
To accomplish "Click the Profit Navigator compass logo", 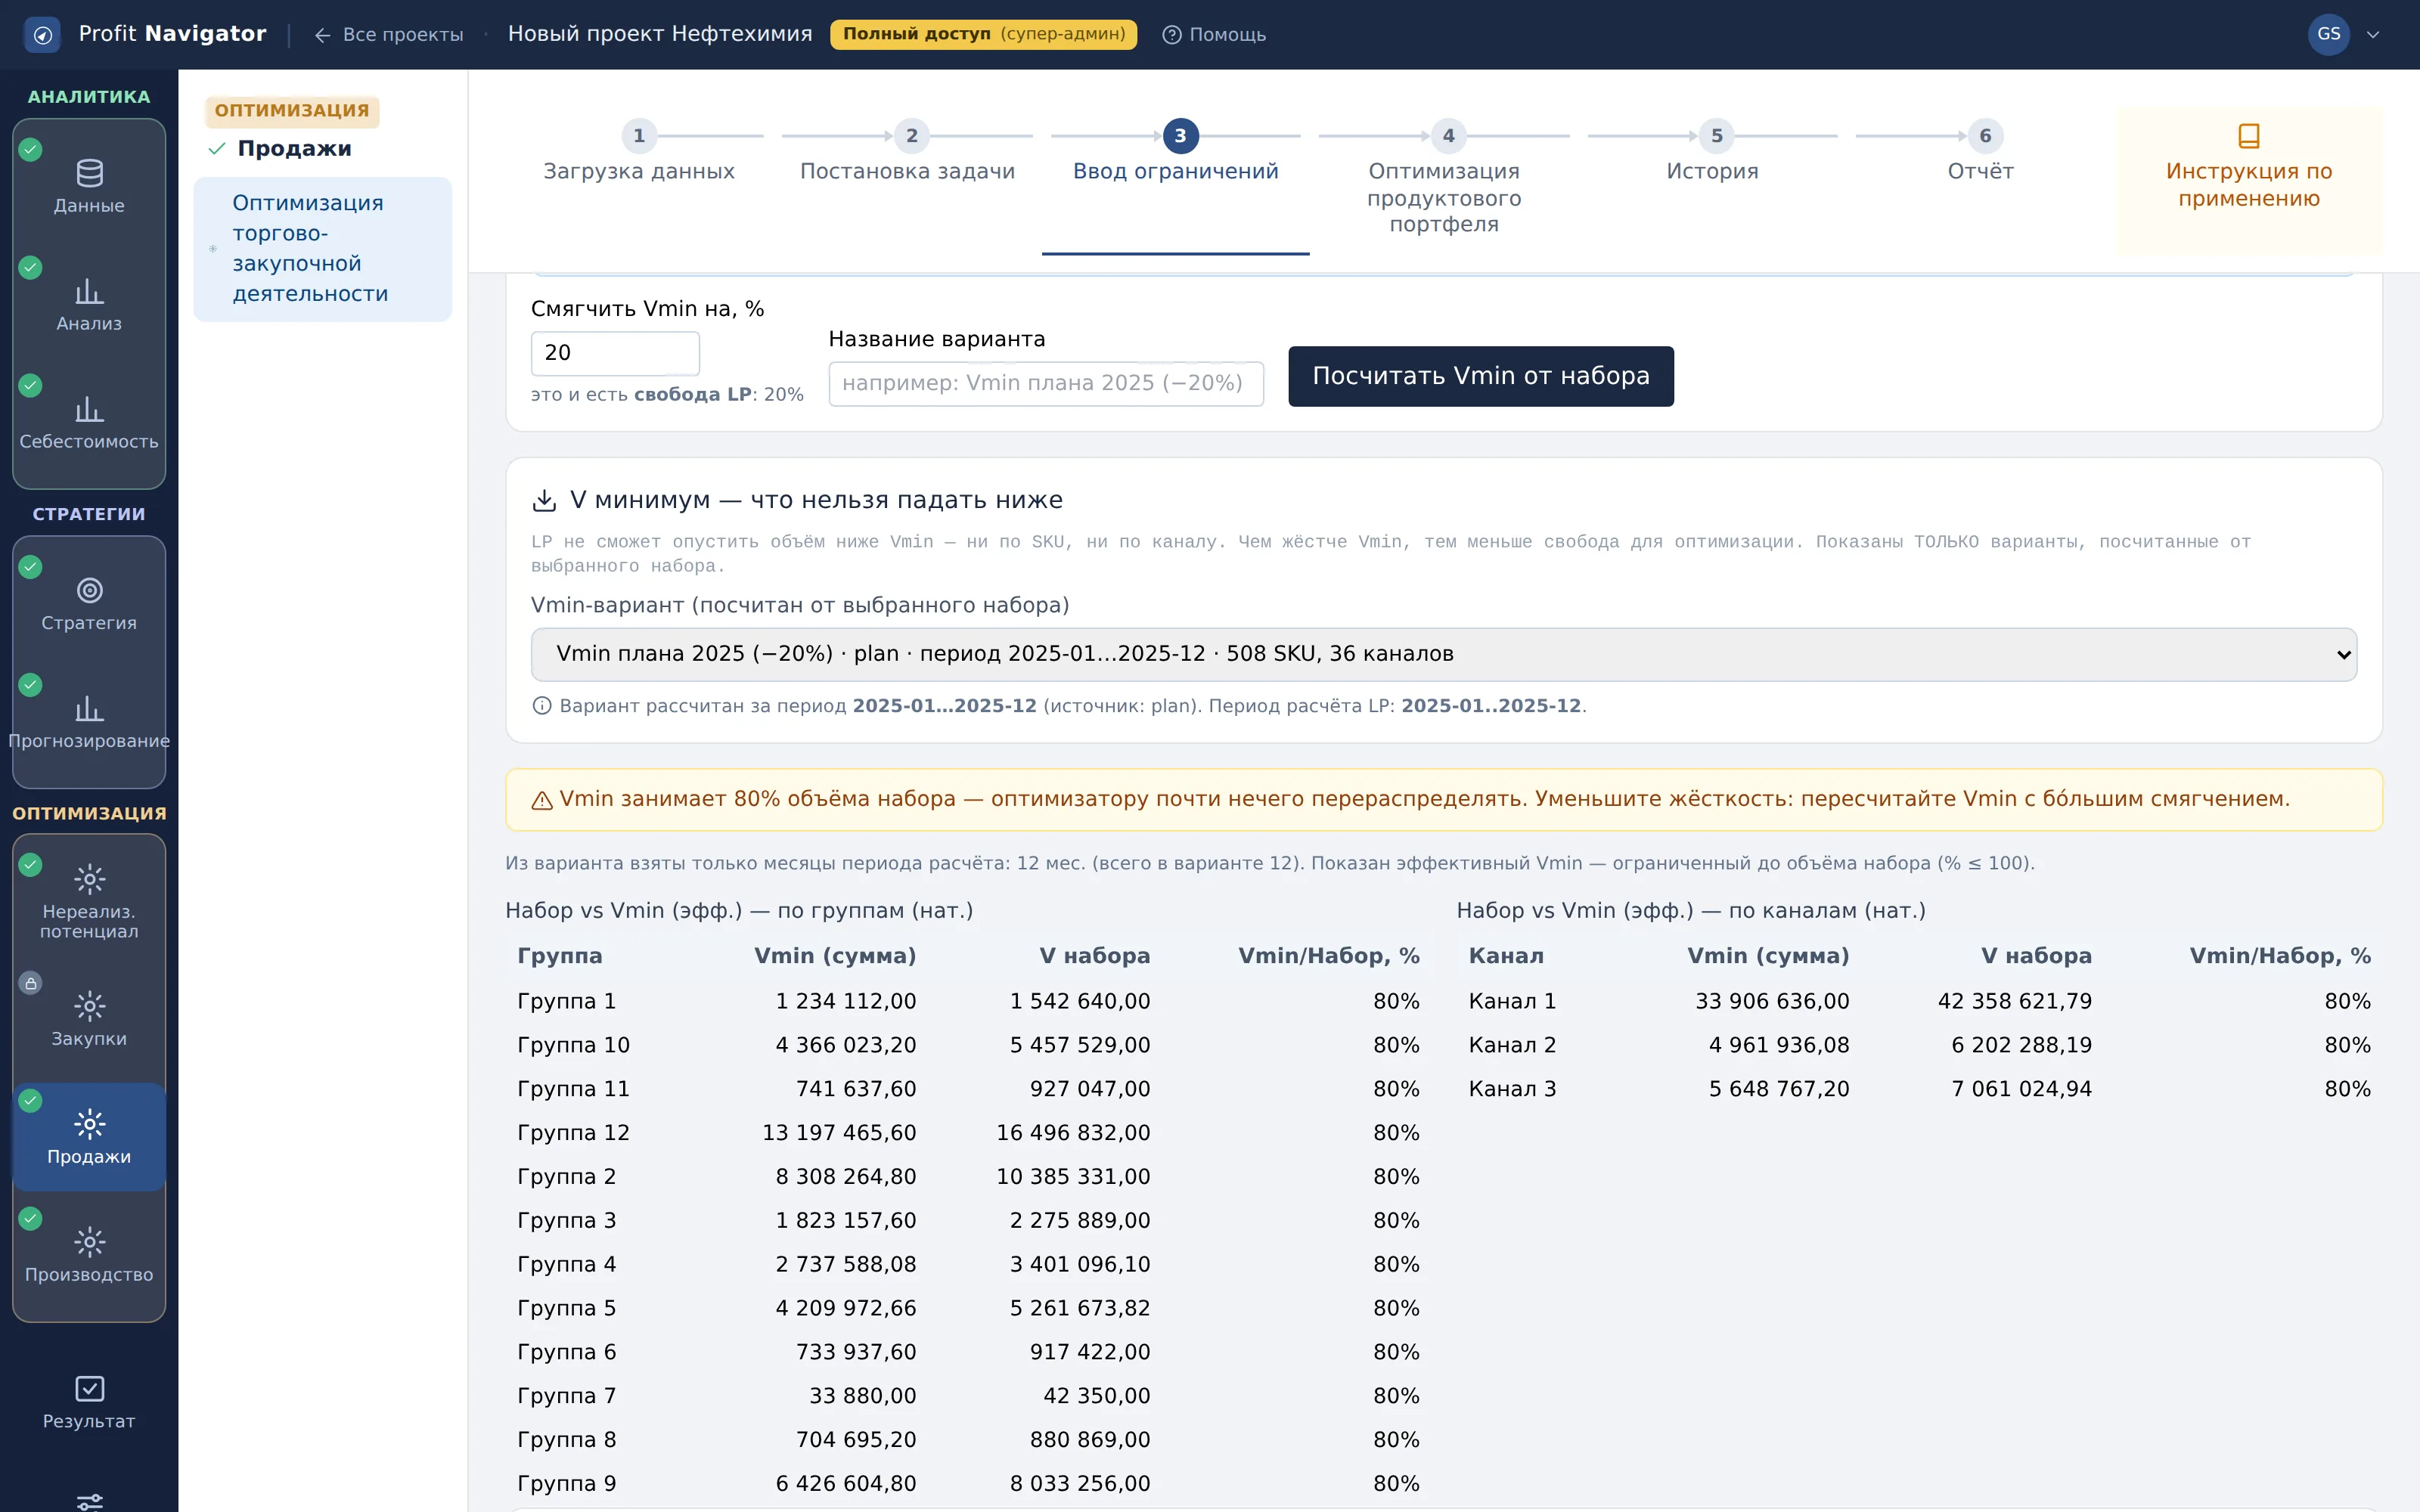I will click(x=42, y=35).
